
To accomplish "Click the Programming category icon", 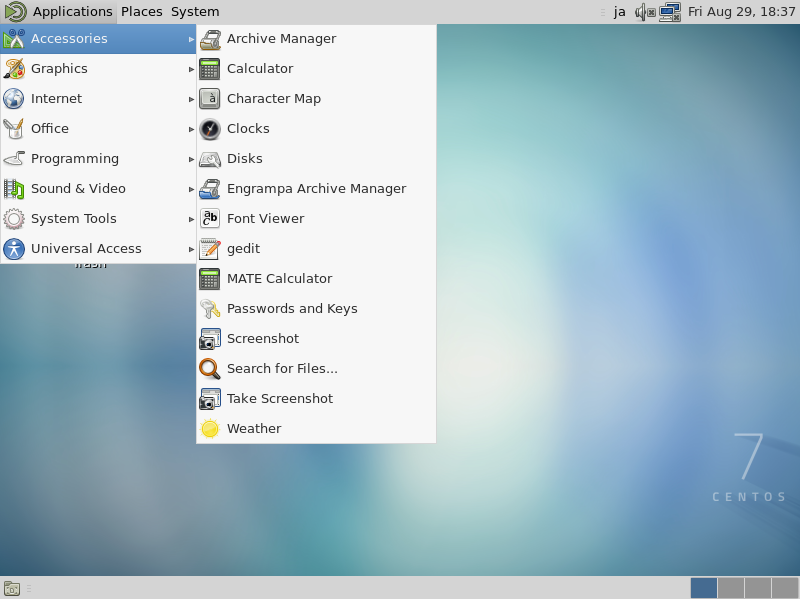I will (x=14, y=159).
